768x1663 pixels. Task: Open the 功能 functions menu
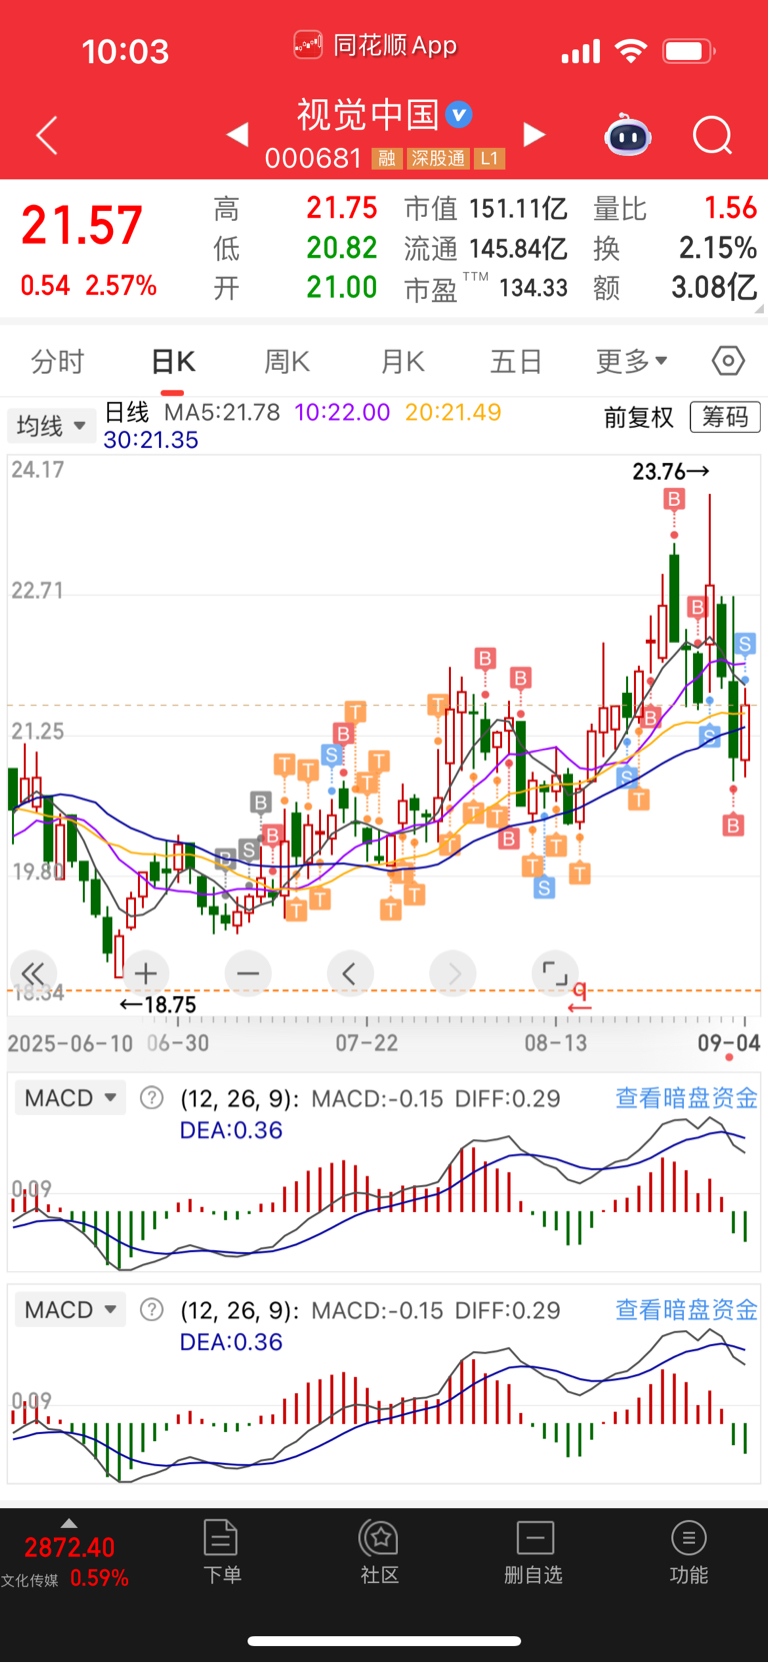point(688,1551)
